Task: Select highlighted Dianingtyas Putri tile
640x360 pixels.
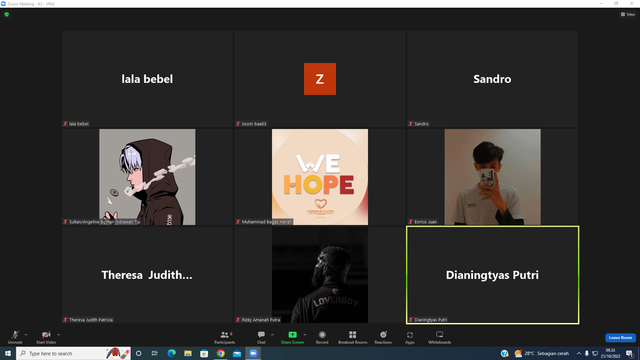Action: (x=492, y=275)
